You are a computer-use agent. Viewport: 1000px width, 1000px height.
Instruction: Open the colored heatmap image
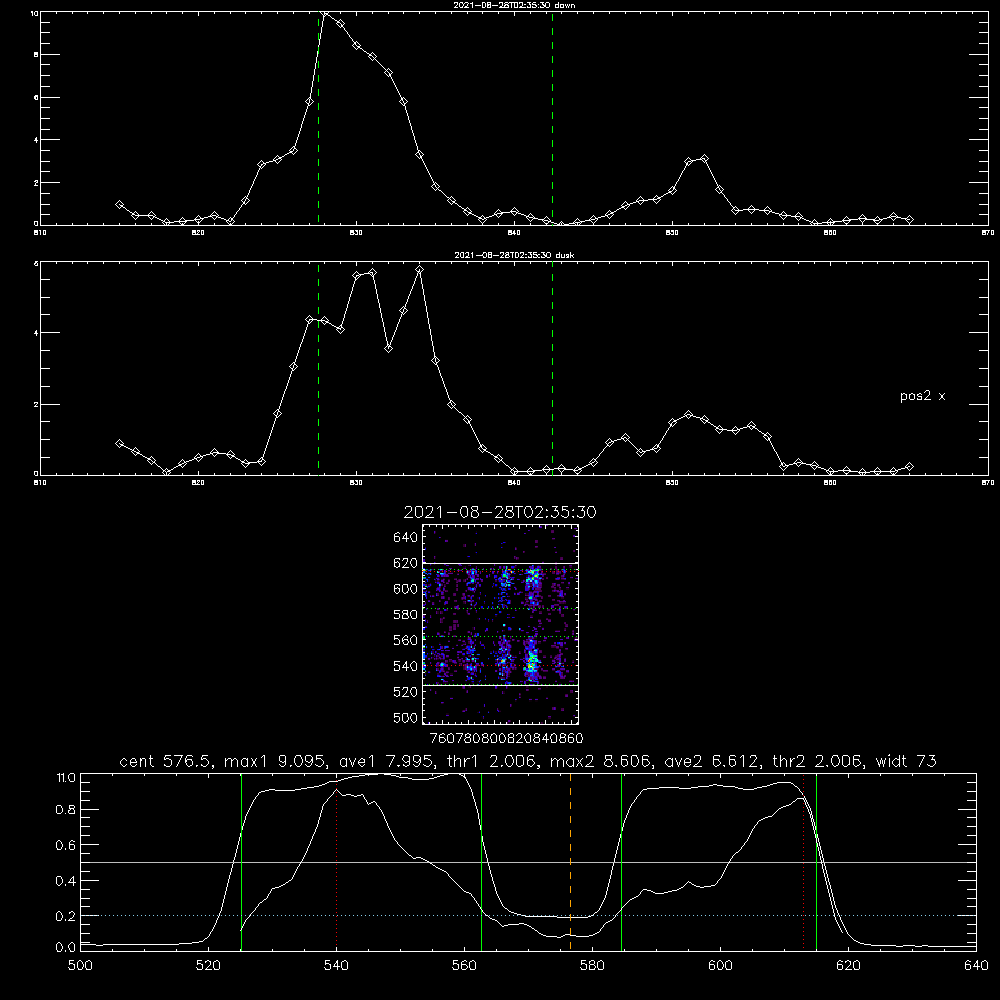tap(501, 624)
